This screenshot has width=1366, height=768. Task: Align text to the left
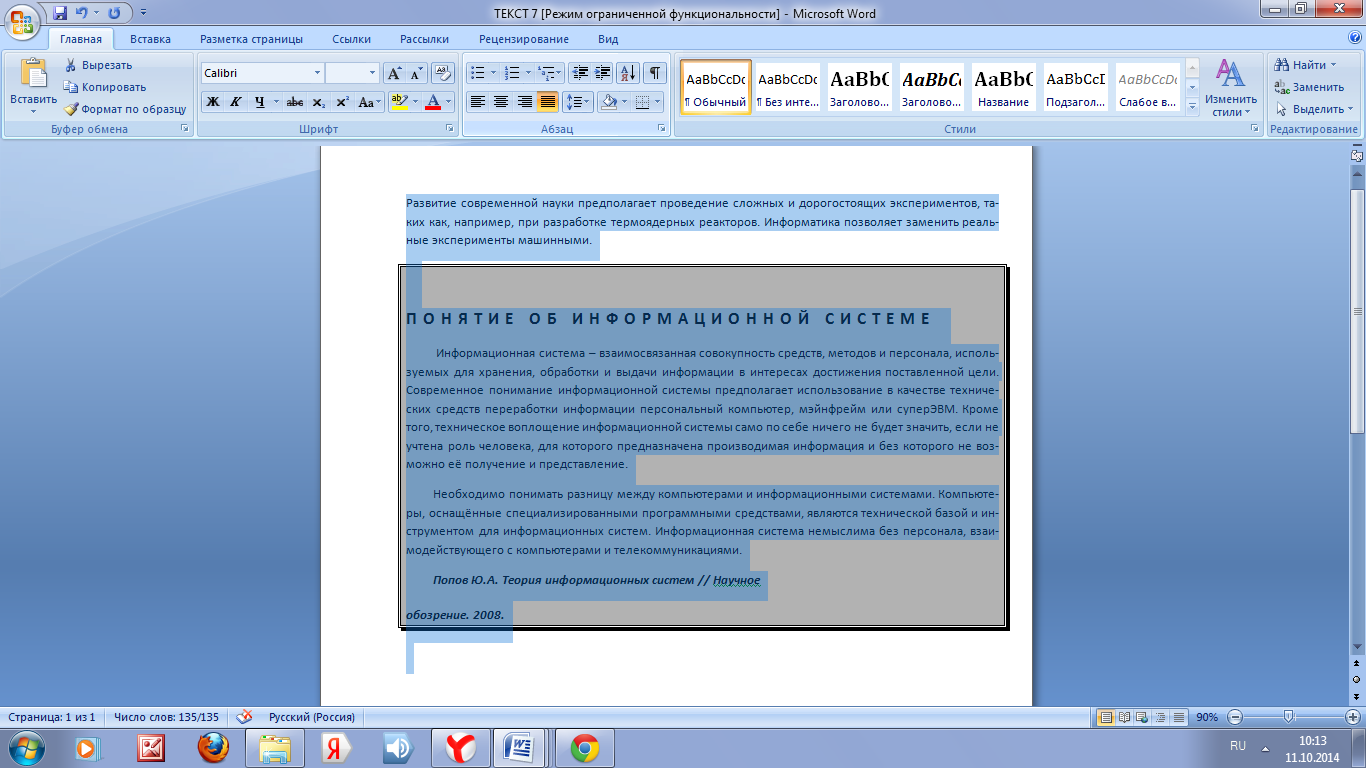[x=478, y=102]
